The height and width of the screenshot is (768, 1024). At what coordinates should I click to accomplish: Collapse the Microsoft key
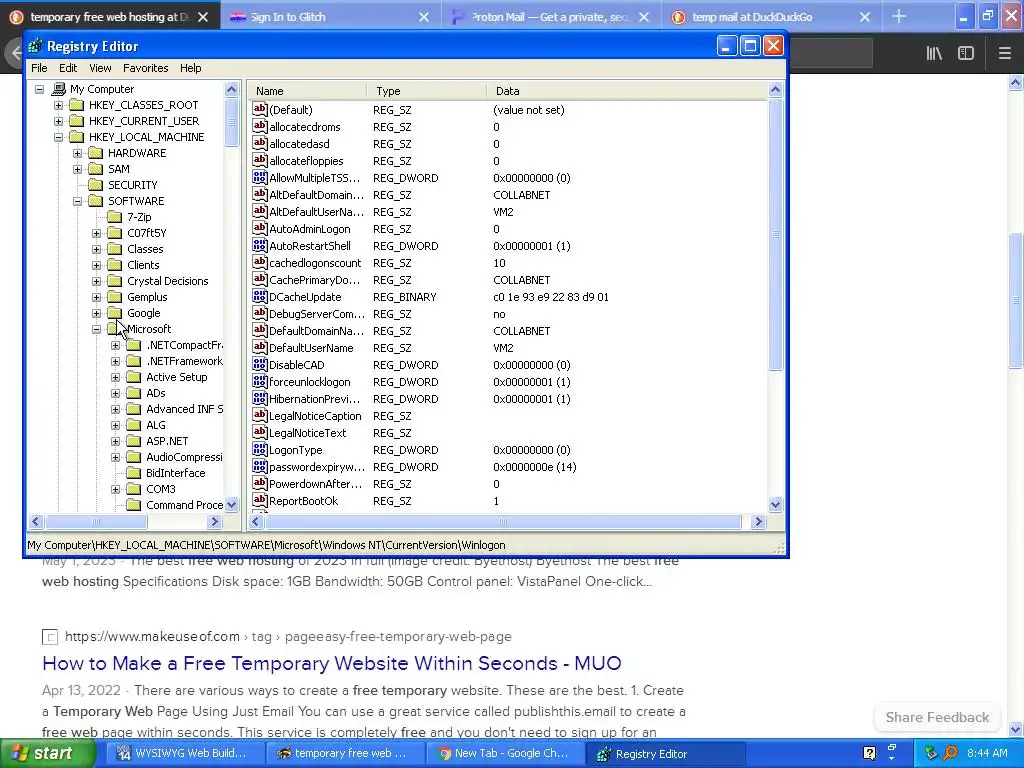click(x=96, y=329)
